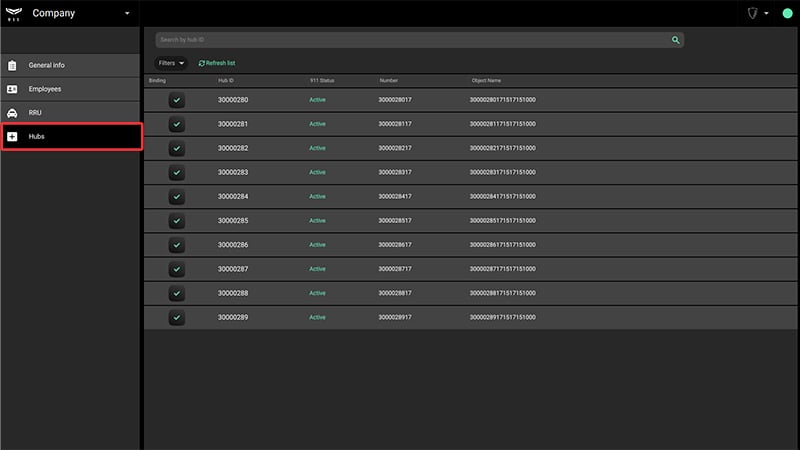
Task: Select hub ID 30000282
Action: click(233, 148)
